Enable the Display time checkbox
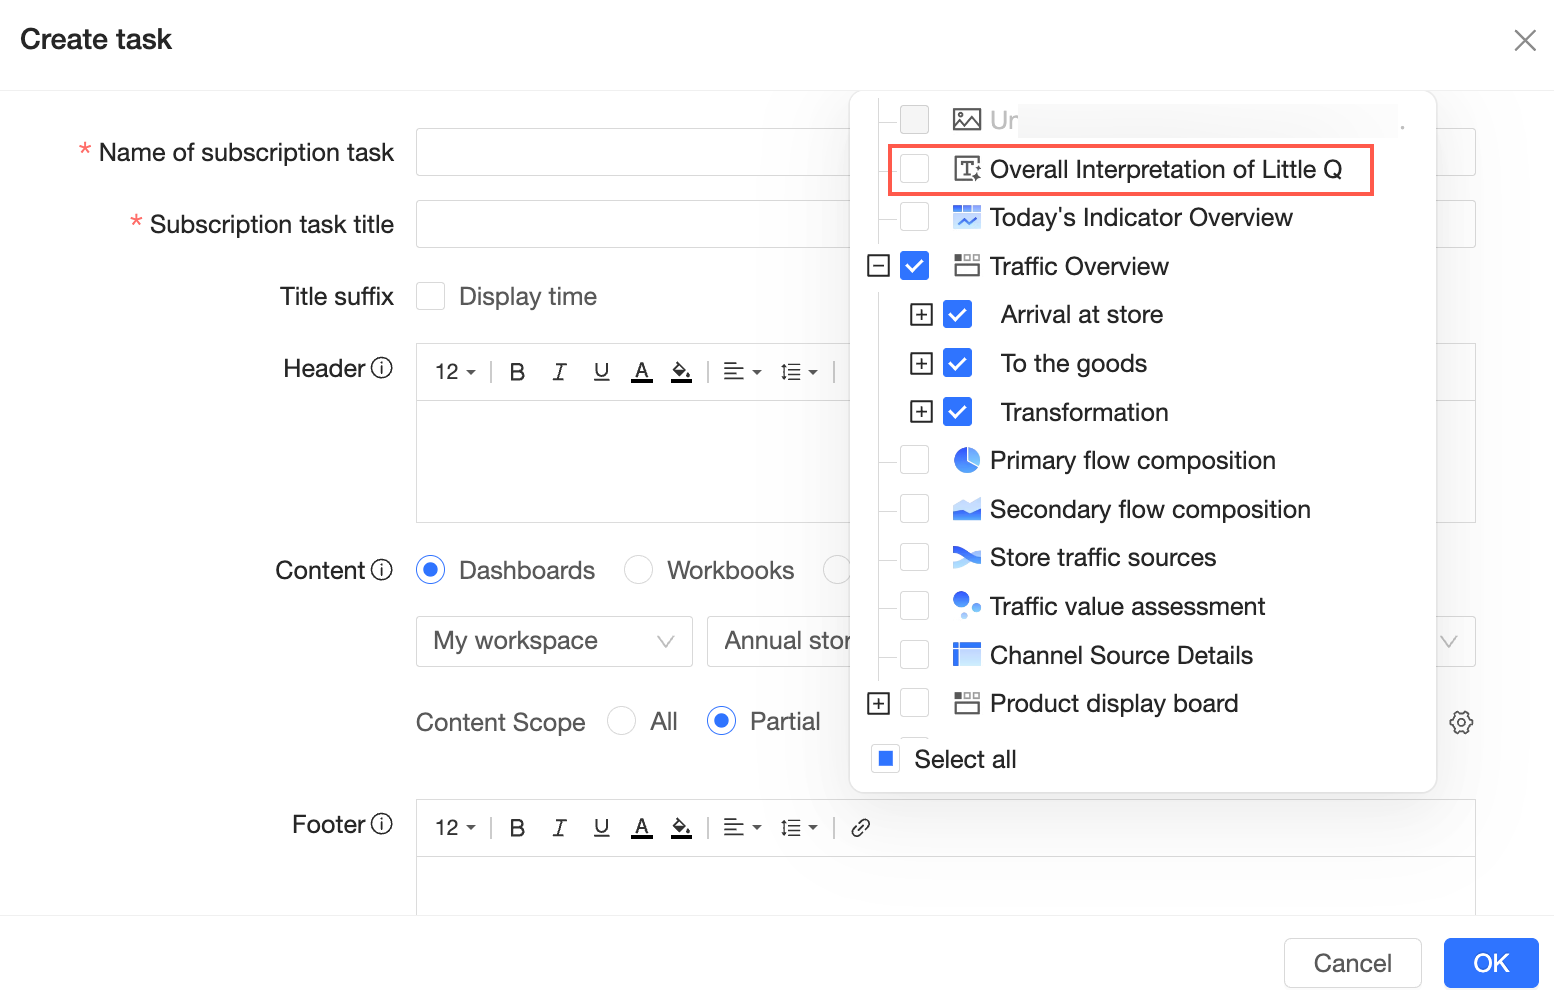 click(x=431, y=296)
